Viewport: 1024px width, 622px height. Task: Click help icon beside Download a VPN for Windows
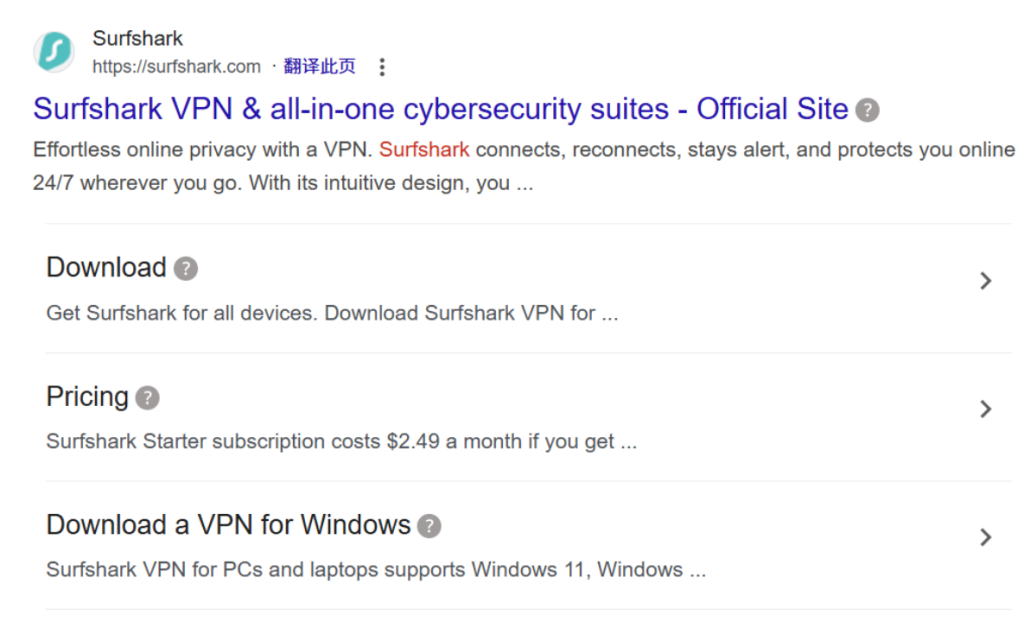(429, 526)
